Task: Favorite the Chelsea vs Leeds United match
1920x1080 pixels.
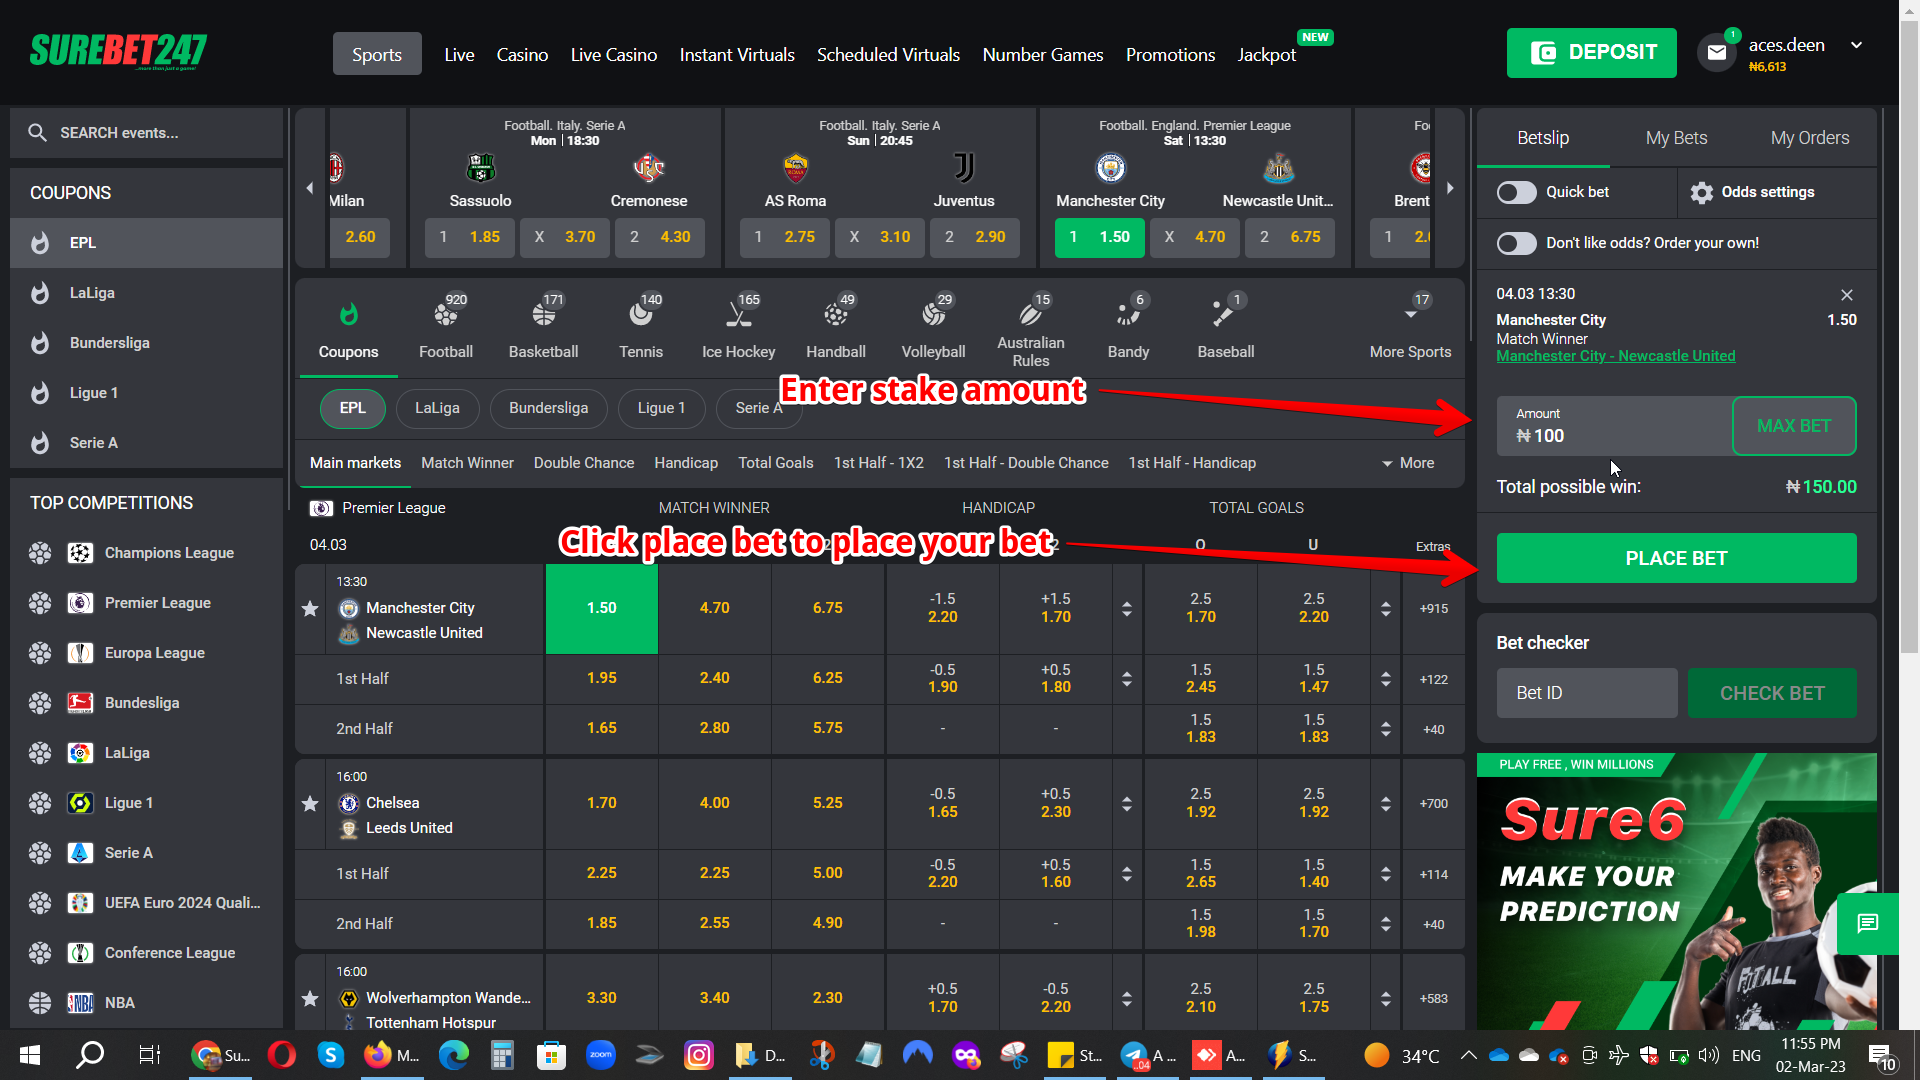Action: coord(310,803)
